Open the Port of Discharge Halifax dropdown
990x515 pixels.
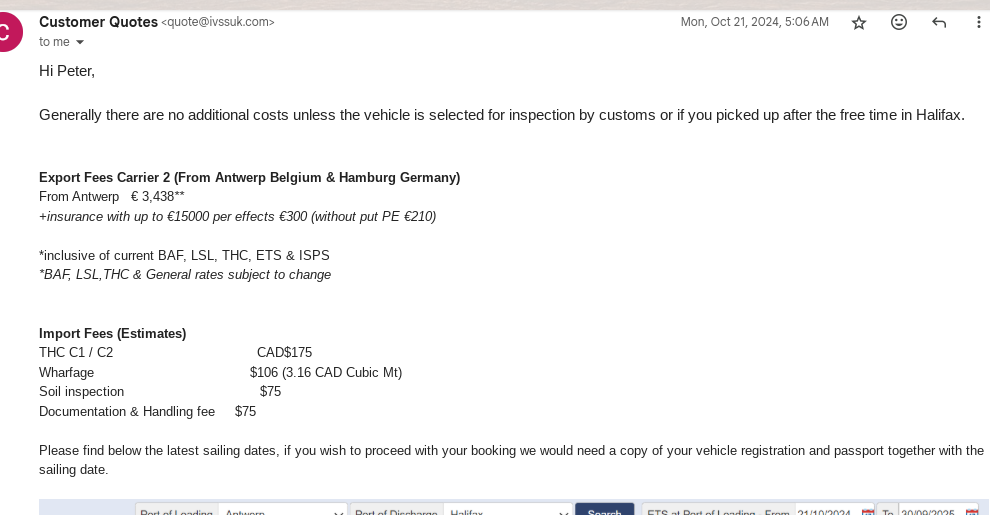point(508,510)
